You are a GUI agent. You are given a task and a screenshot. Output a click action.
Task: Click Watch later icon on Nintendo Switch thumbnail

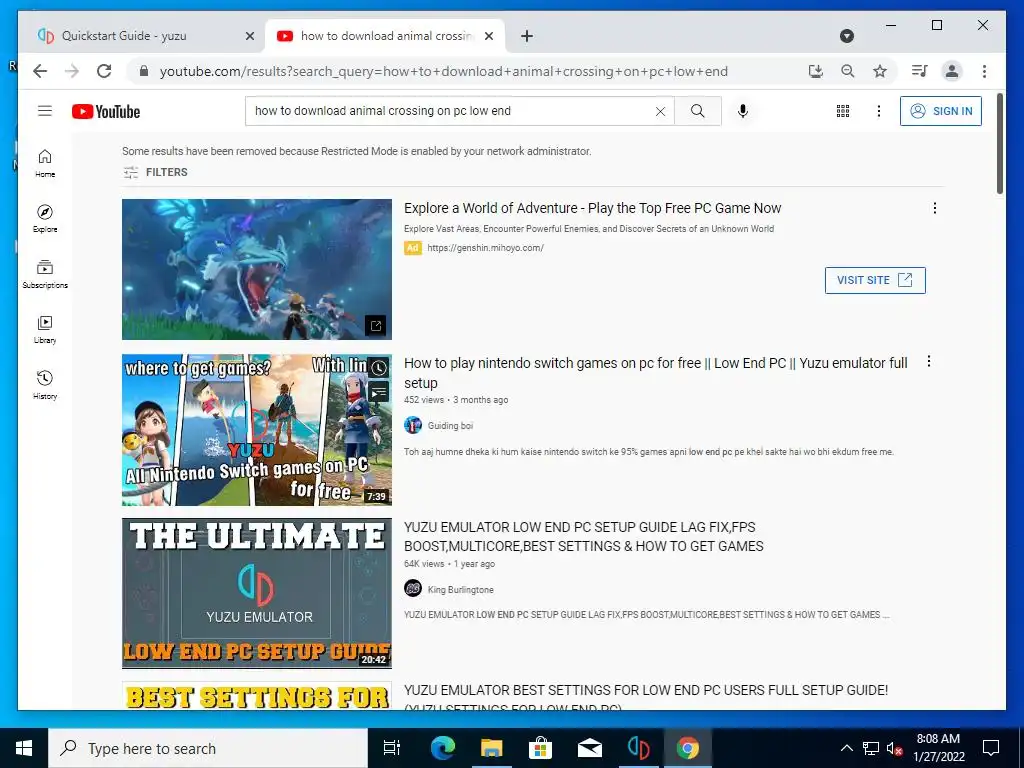[x=379, y=368]
